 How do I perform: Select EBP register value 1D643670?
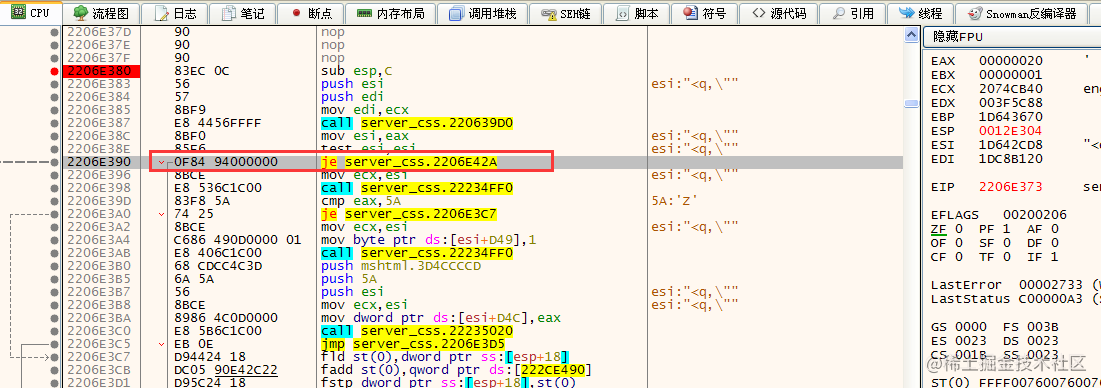(x=1010, y=117)
